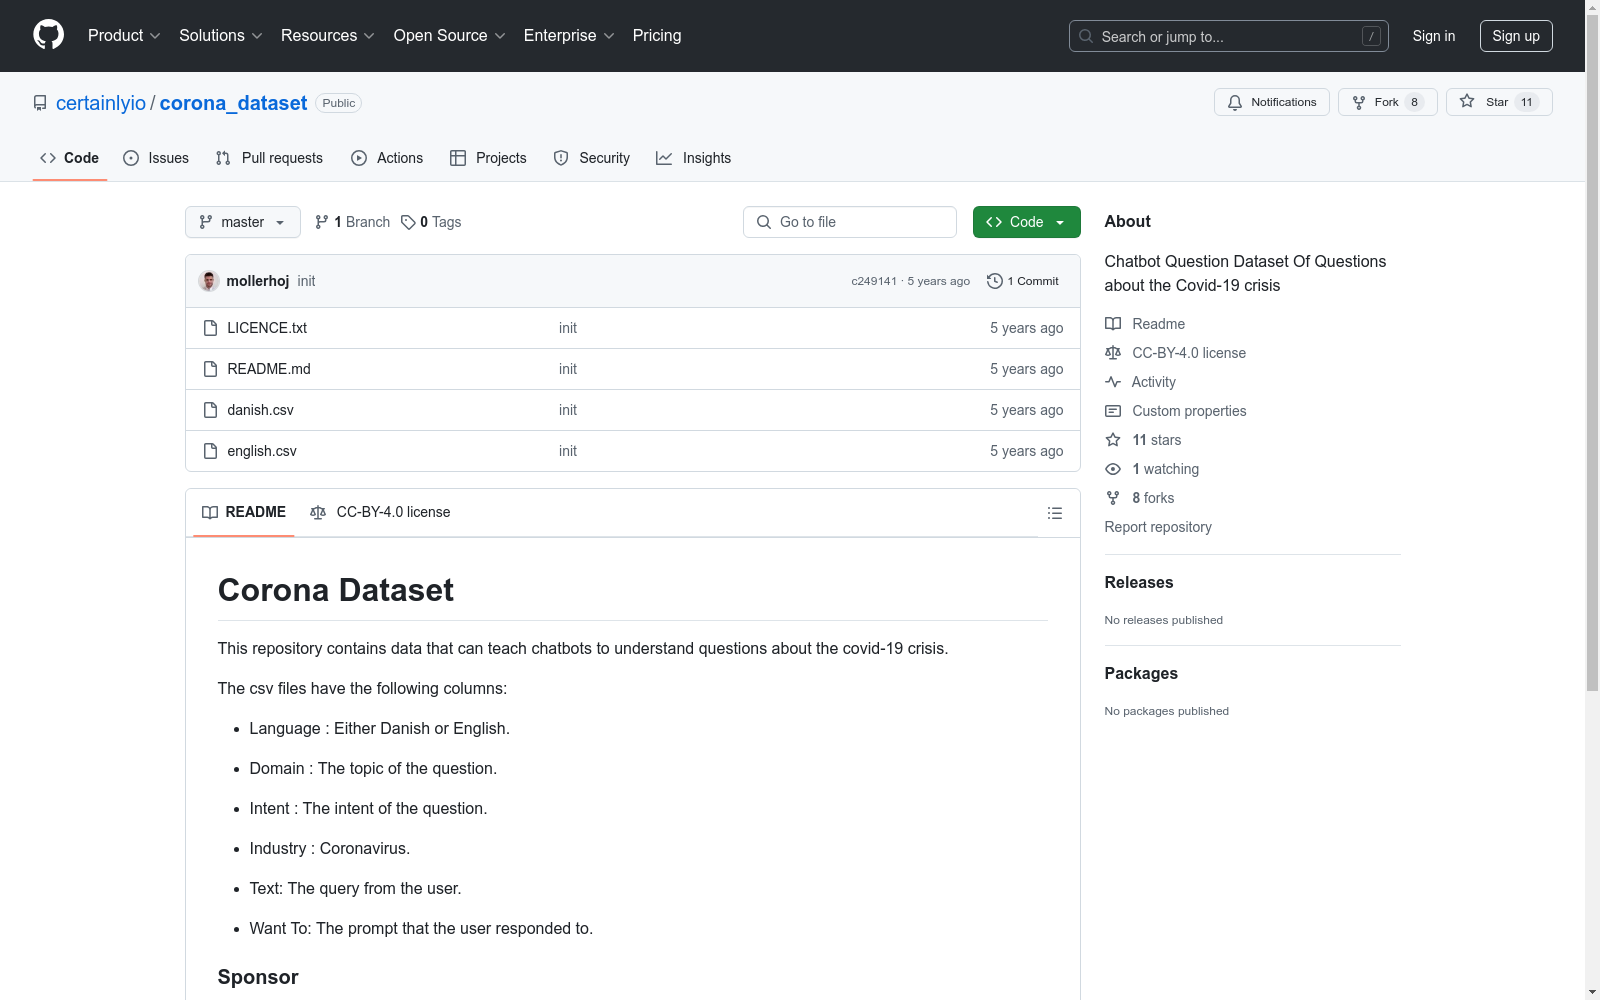Screen dimensions: 1600x1000
Task: Expand the Solutions menu
Action: 221,35
